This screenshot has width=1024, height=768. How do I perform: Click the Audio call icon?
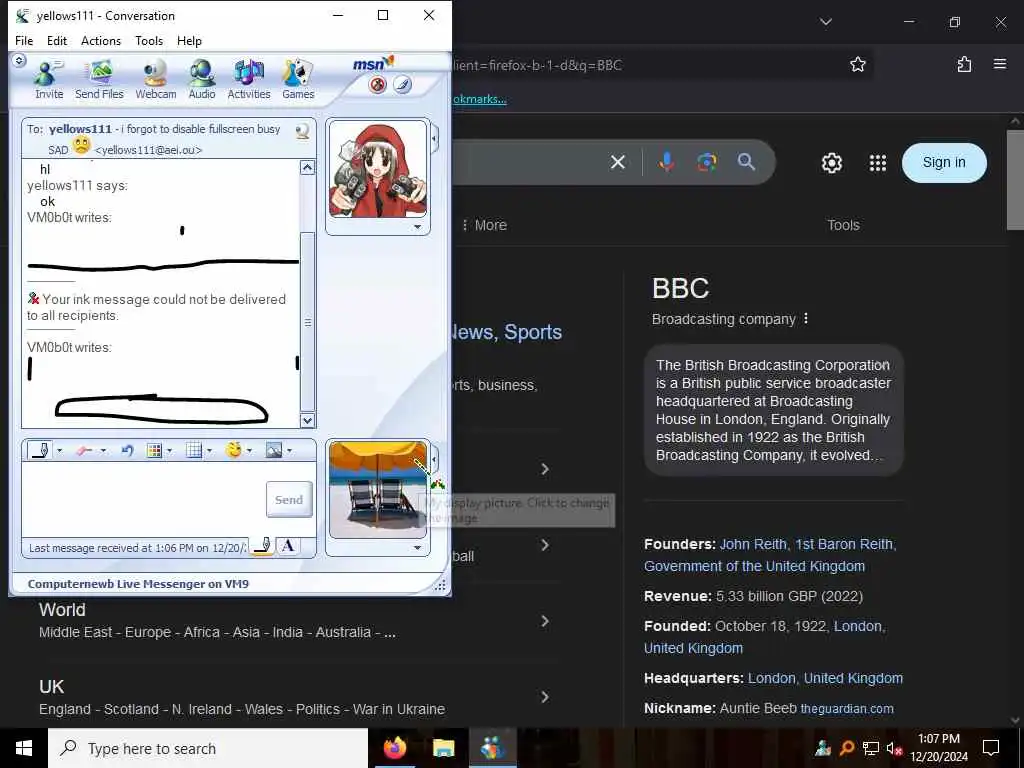pyautogui.click(x=202, y=80)
